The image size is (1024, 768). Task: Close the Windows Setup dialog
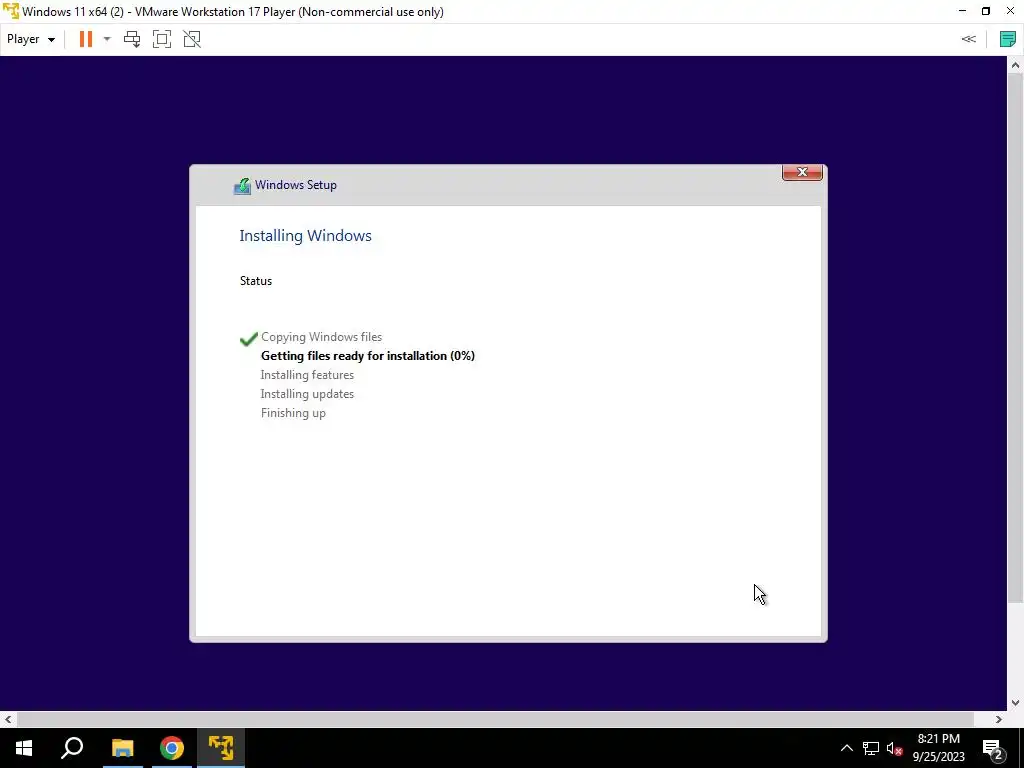(x=802, y=172)
